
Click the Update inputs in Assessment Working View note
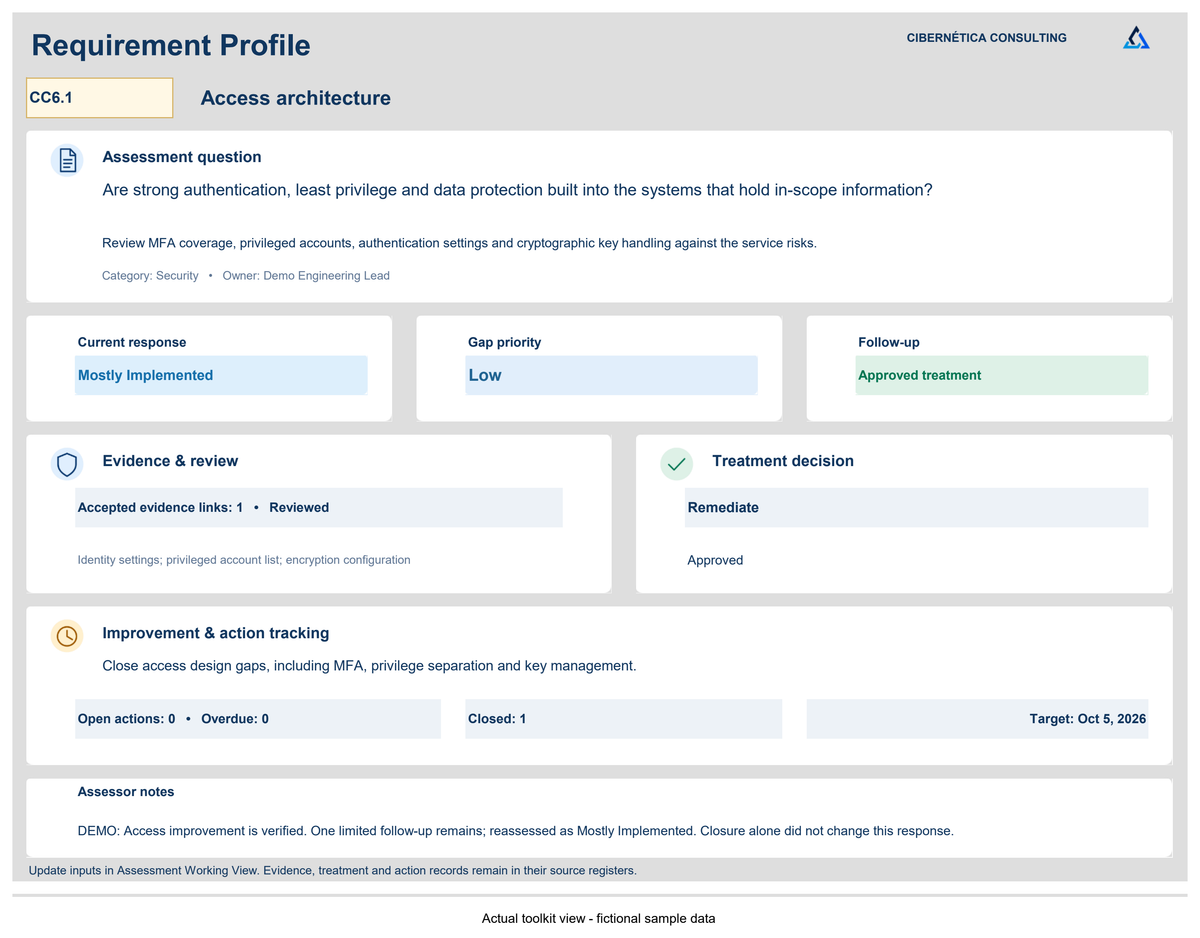[333, 870]
